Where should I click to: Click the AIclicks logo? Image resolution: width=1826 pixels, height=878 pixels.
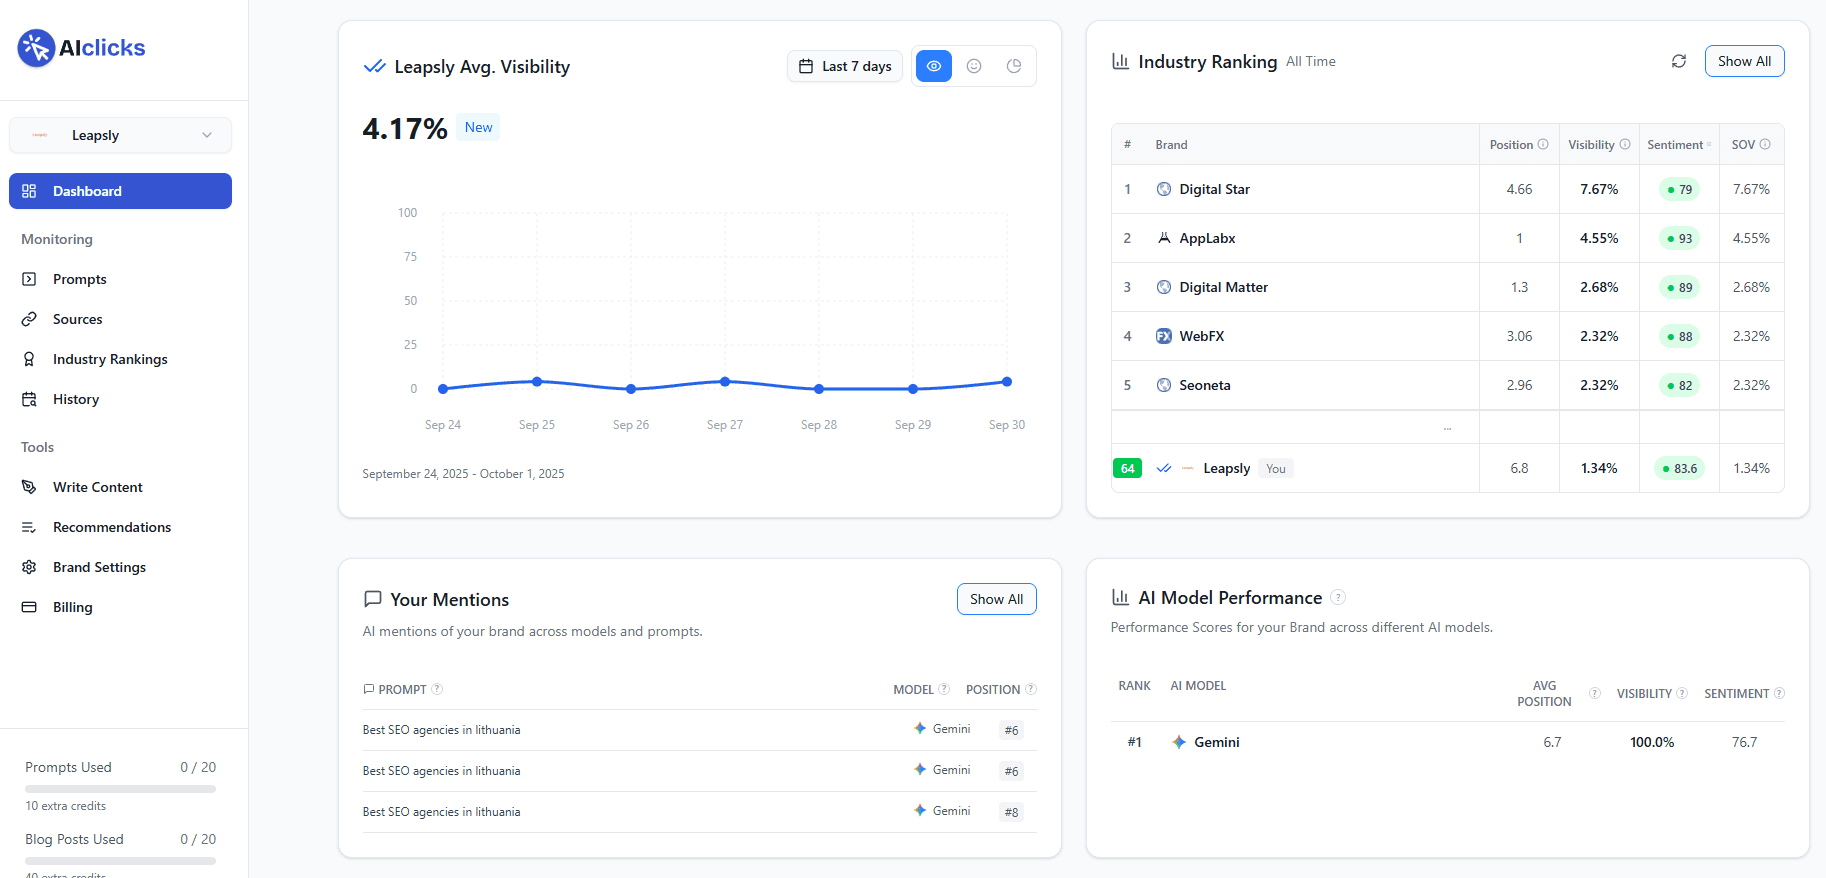(x=81, y=48)
